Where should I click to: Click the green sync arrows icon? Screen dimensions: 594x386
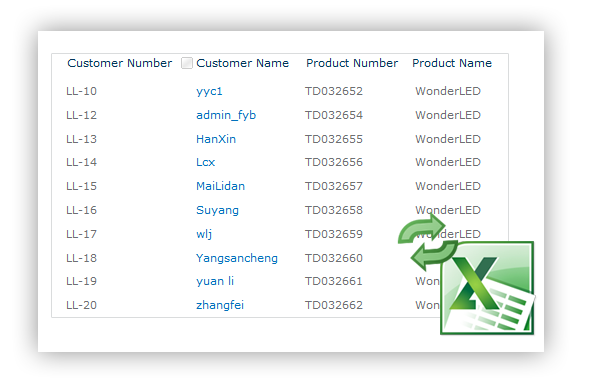coord(427,242)
